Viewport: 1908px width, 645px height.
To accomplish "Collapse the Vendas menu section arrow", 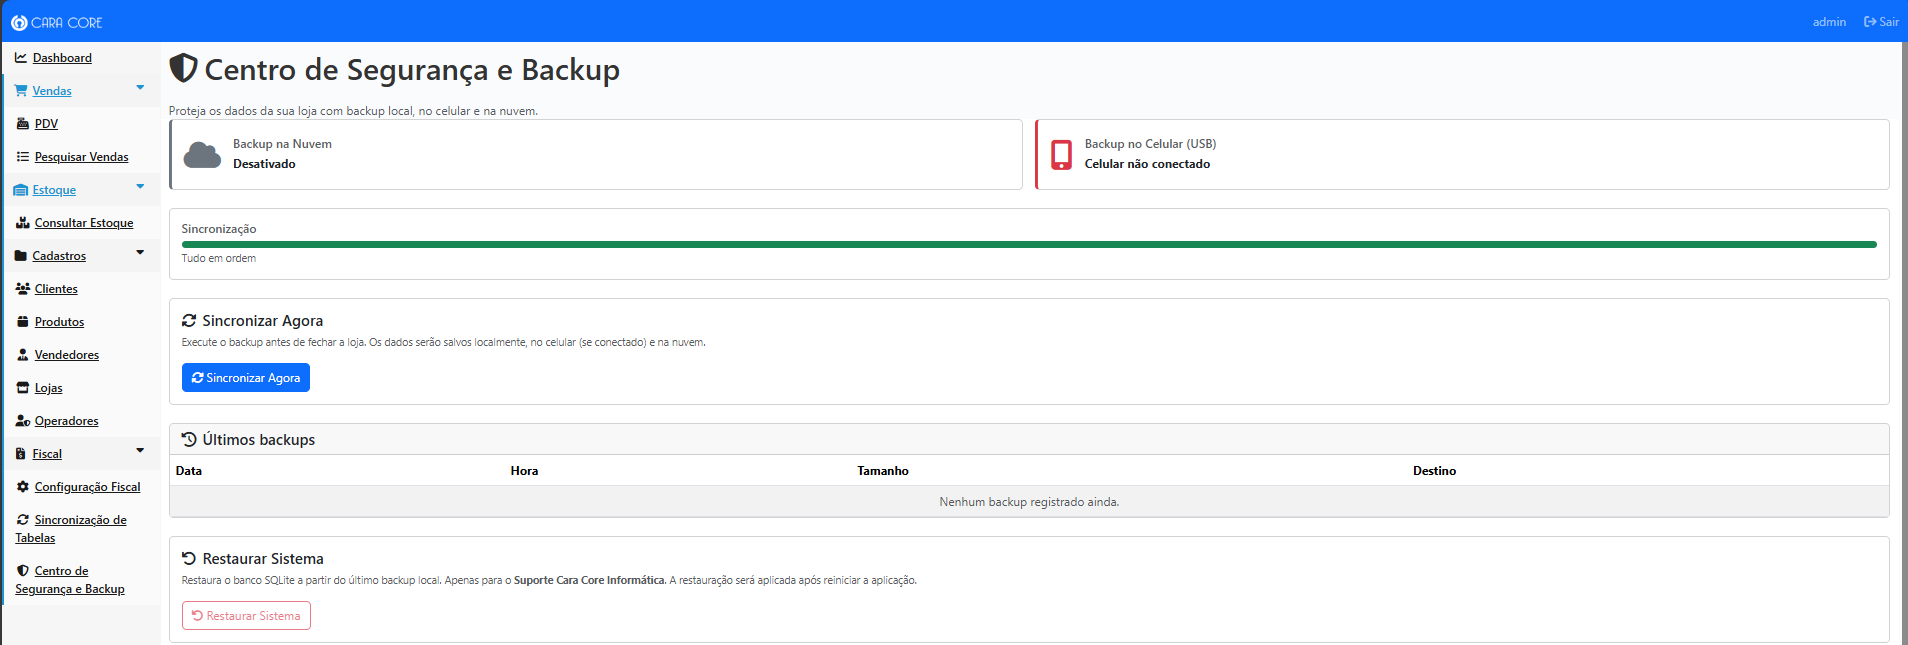I will [x=140, y=88].
